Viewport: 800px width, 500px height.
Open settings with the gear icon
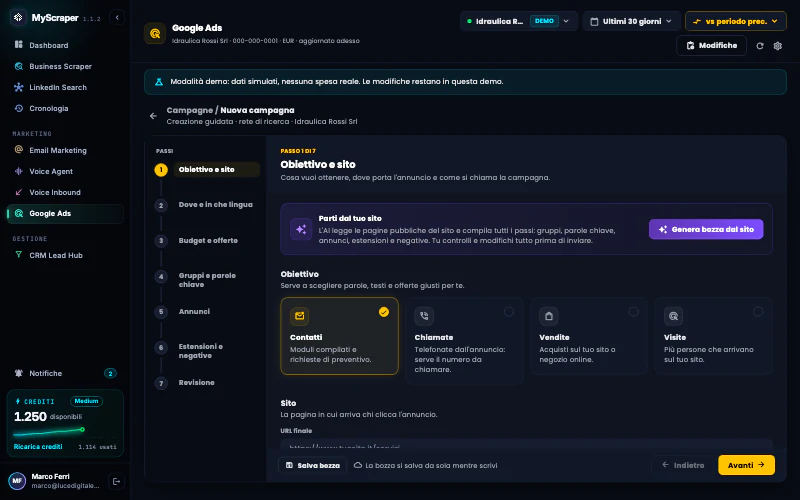(778, 46)
